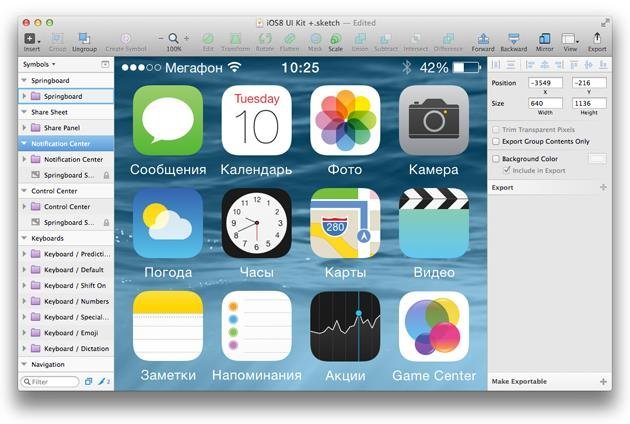Viewport: 630px width, 424px height.
Task: Move layer Backward
Action: [513, 42]
